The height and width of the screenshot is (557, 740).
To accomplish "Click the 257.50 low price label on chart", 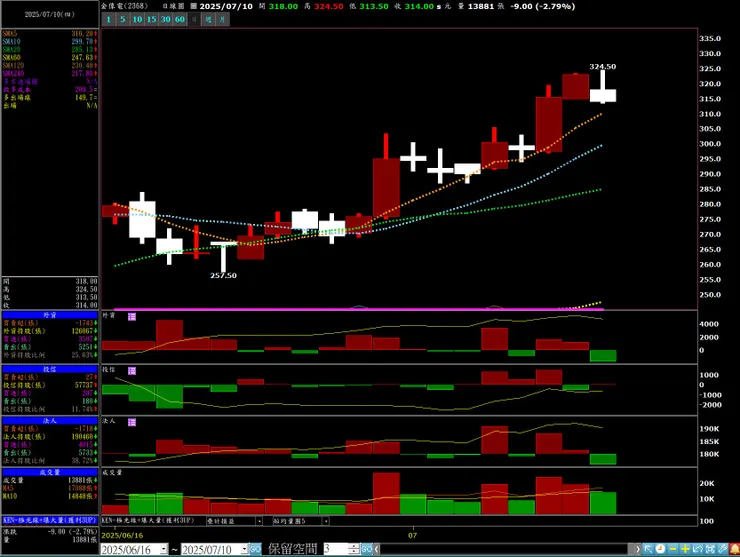I will click(x=223, y=275).
